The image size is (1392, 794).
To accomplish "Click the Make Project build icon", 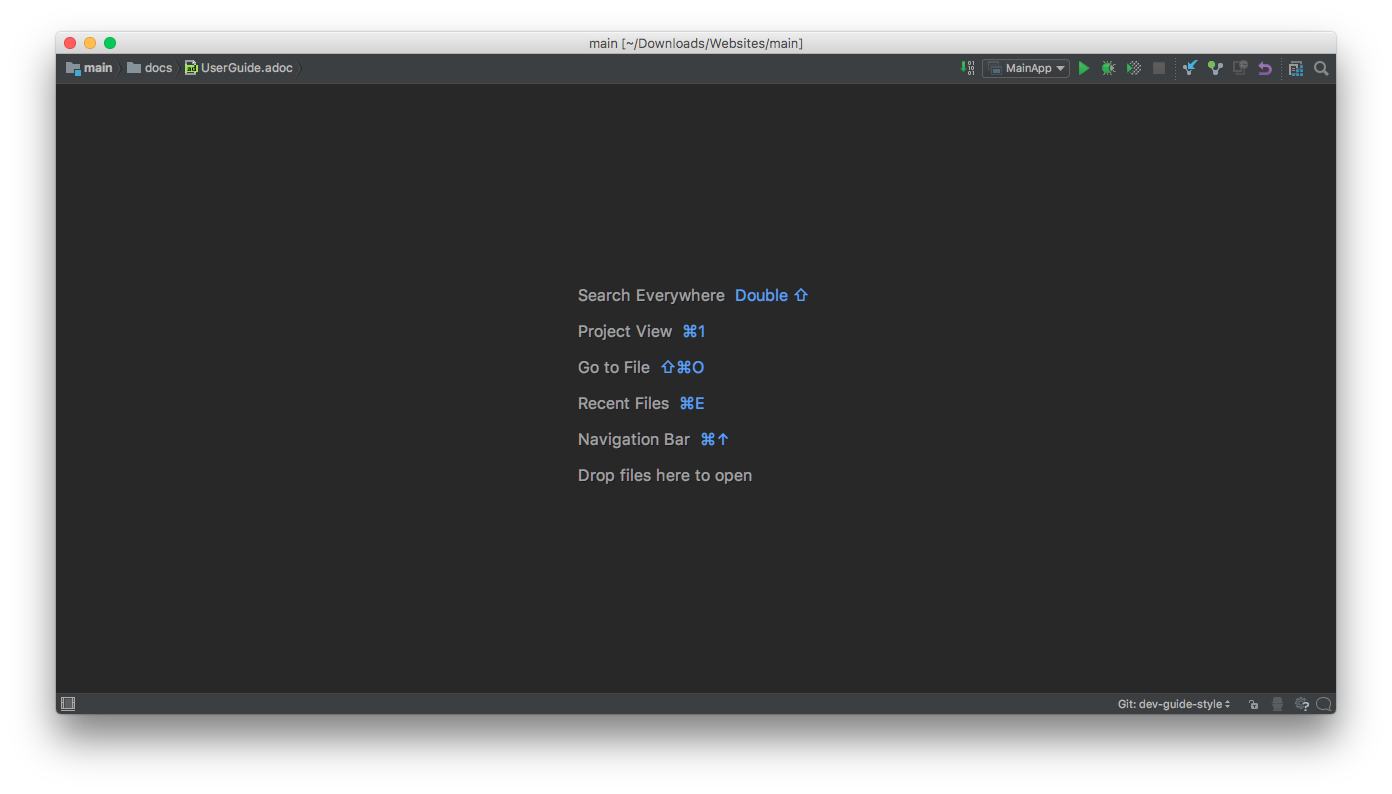I will point(967,68).
